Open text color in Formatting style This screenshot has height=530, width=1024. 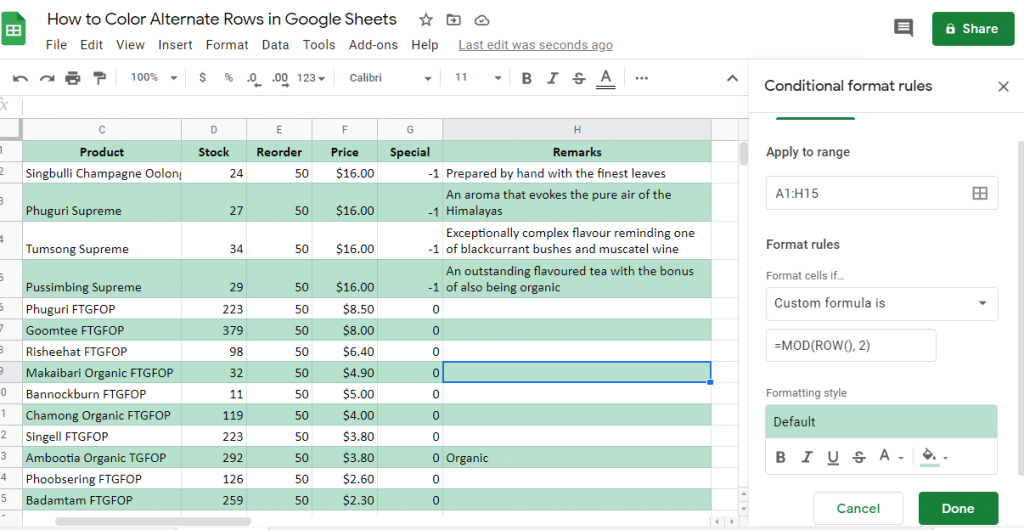[890, 456]
